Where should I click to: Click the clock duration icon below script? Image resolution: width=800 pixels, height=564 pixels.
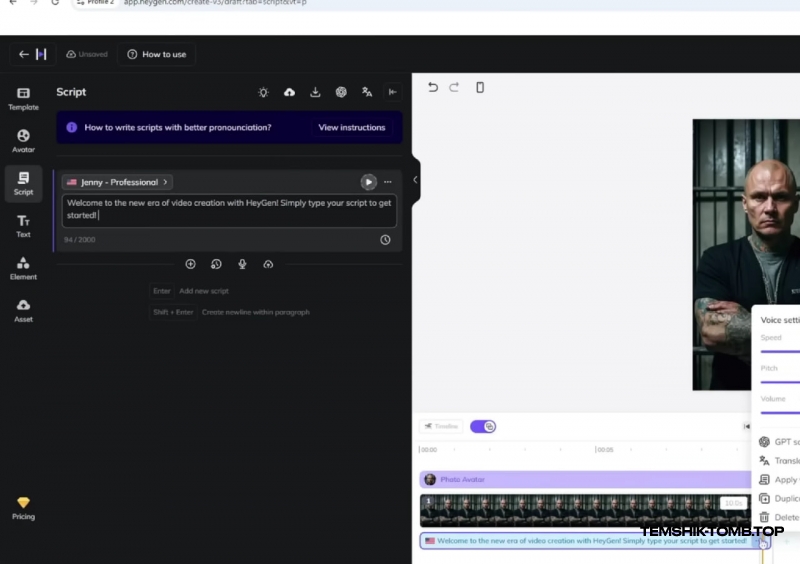385,240
